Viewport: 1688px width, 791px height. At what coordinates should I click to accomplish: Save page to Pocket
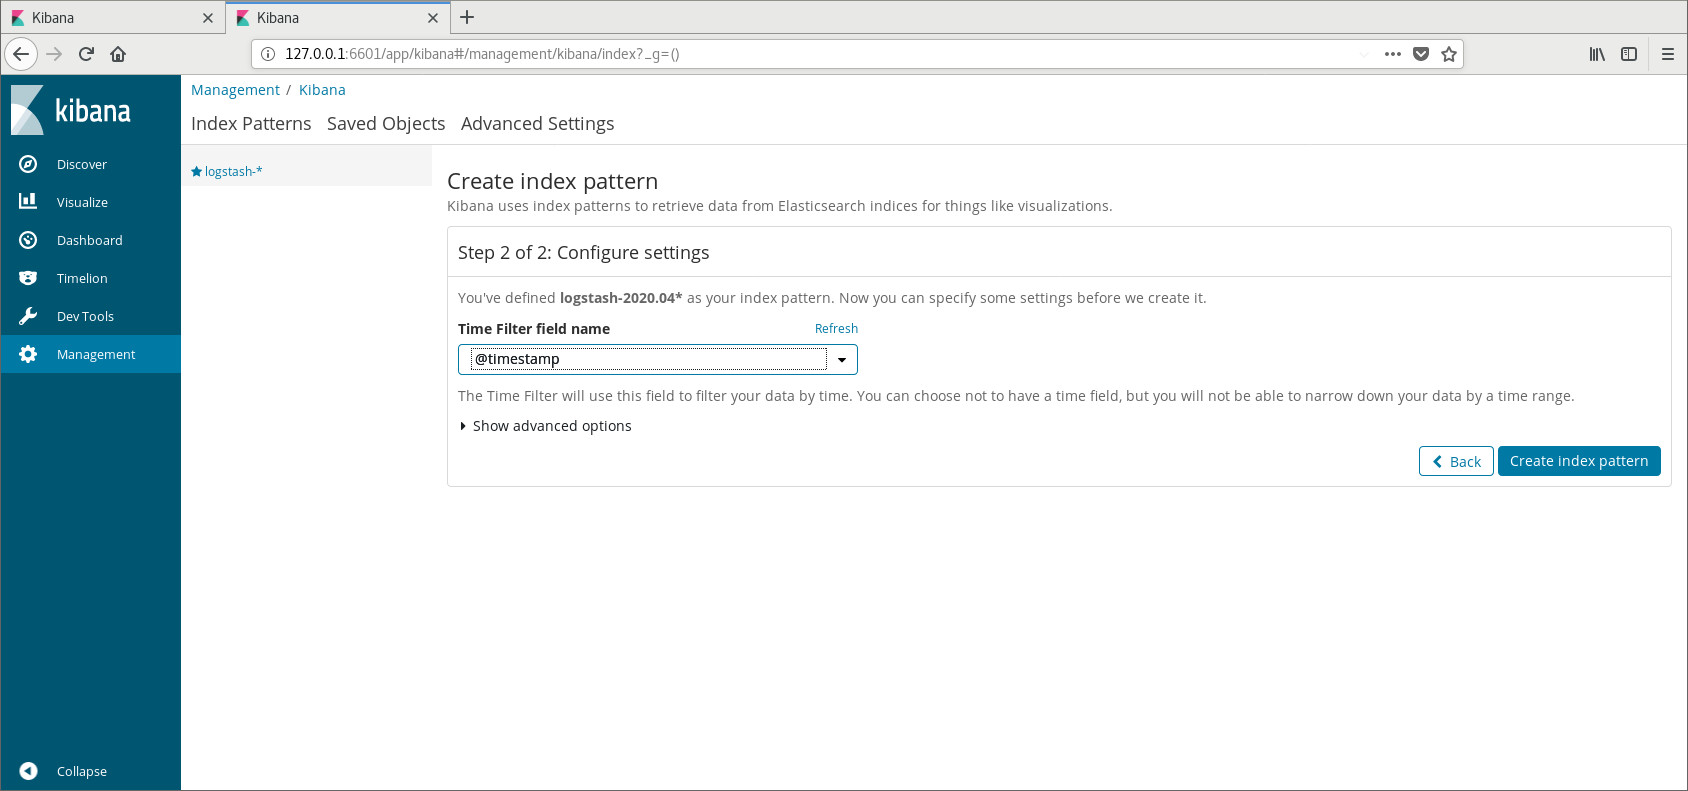(x=1421, y=54)
